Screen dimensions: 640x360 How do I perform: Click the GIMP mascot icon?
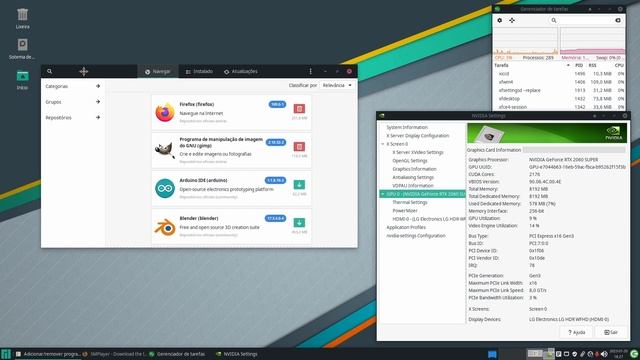(165, 150)
